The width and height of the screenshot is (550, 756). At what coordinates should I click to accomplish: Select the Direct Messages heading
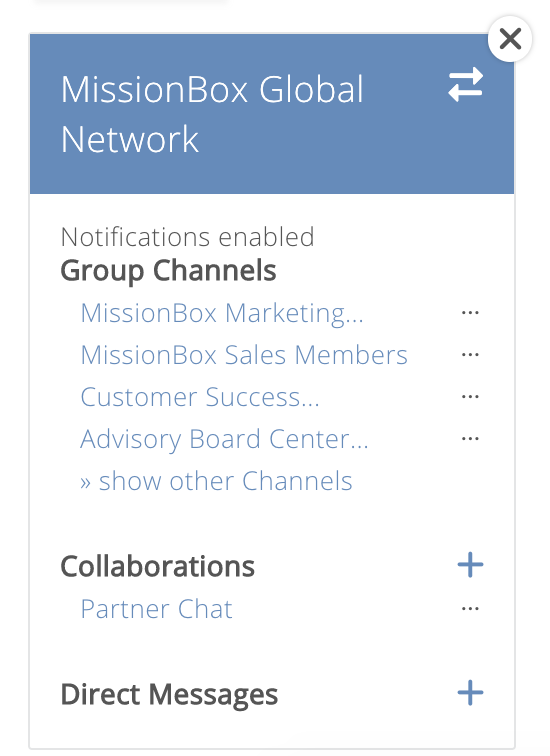pyautogui.click(x=169, y=695)
